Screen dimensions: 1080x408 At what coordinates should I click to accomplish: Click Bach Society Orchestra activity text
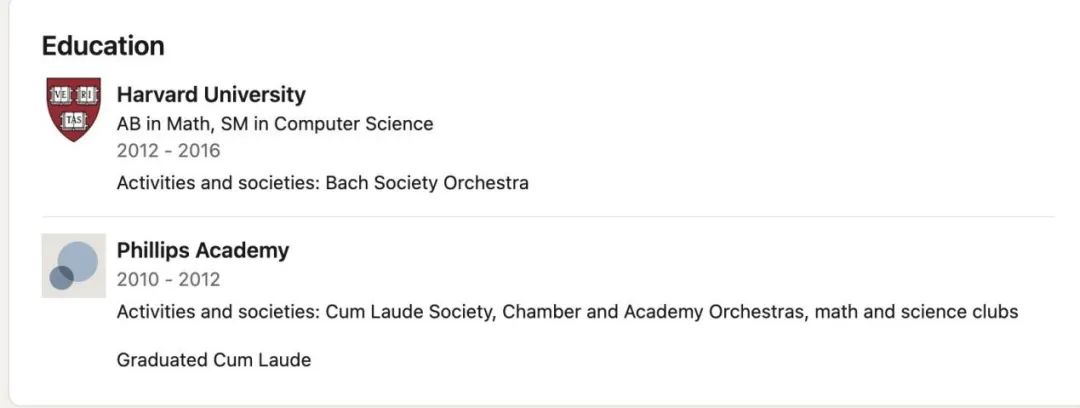[x=427, y=183]
